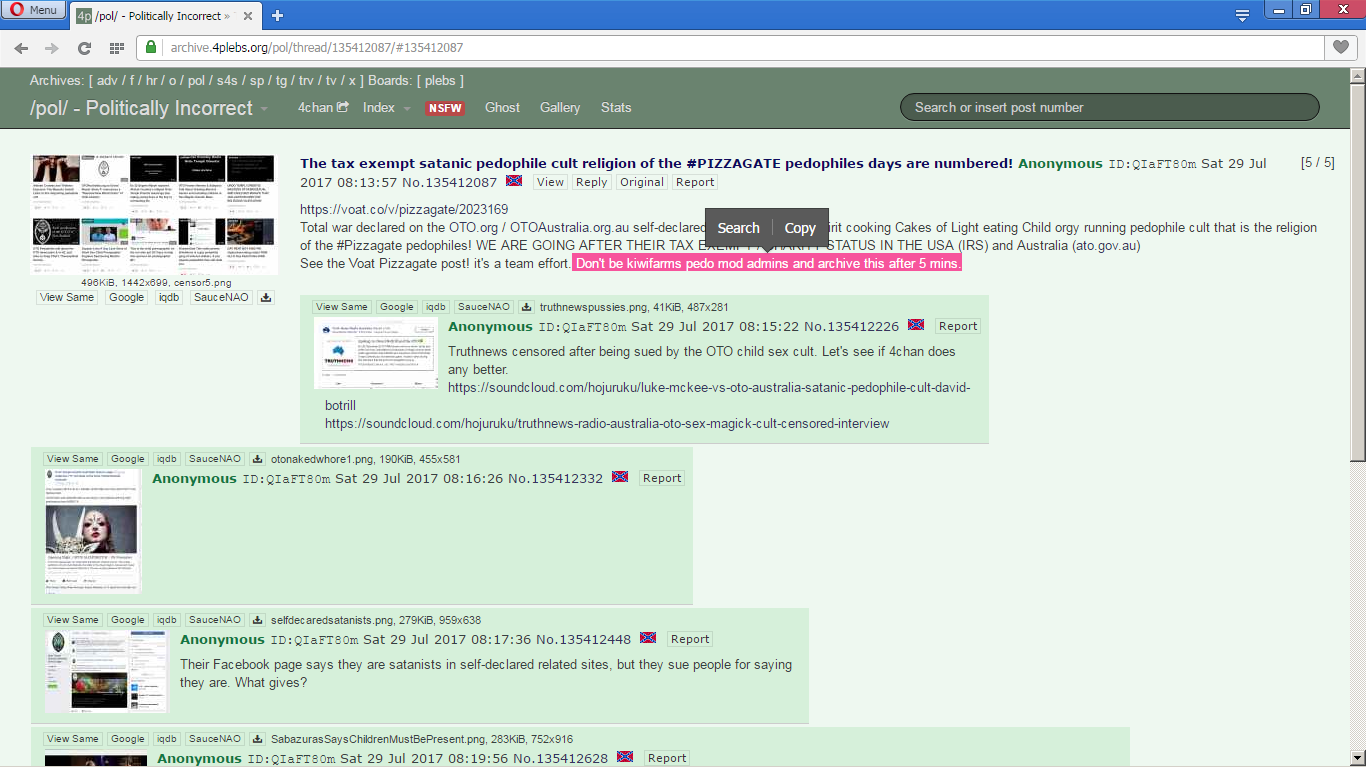Click Original button on the OP

coord(641,182)
